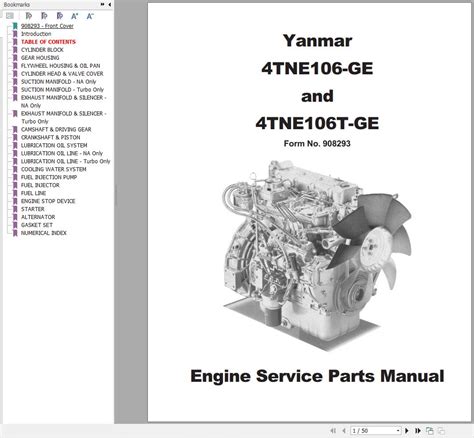Open COOLING WATER SYSTEM bookmark
474x438 pixels.
click(53, 169)
